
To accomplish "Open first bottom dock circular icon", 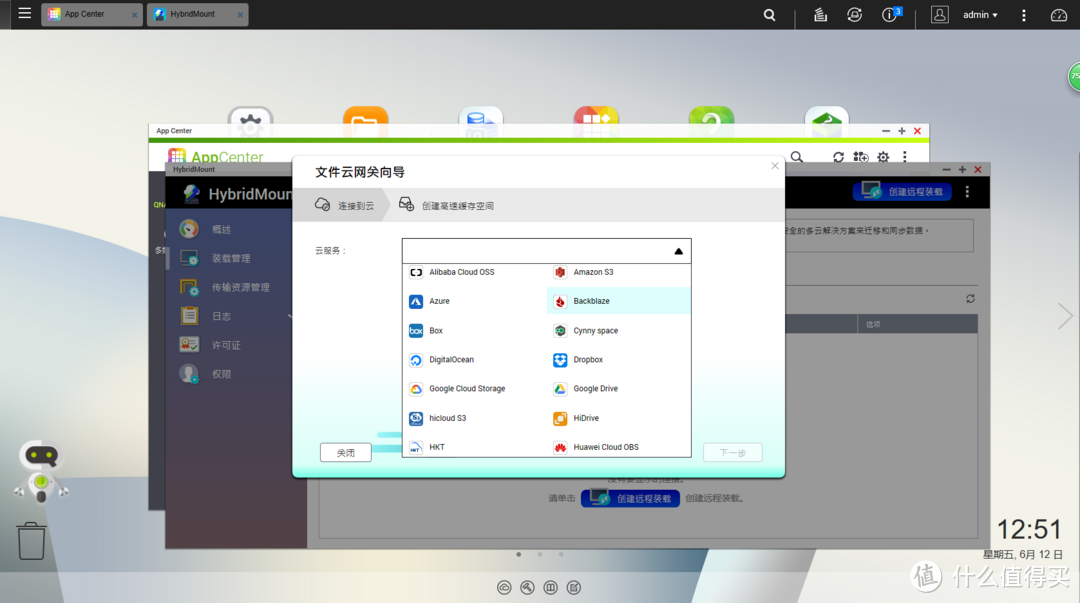I will point(504,587).
